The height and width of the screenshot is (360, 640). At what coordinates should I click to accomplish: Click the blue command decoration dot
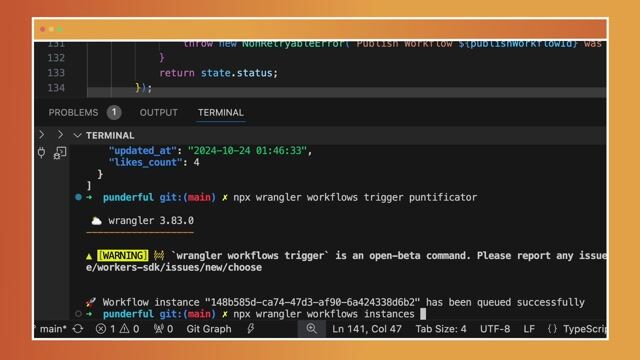[x=78, y=197]
